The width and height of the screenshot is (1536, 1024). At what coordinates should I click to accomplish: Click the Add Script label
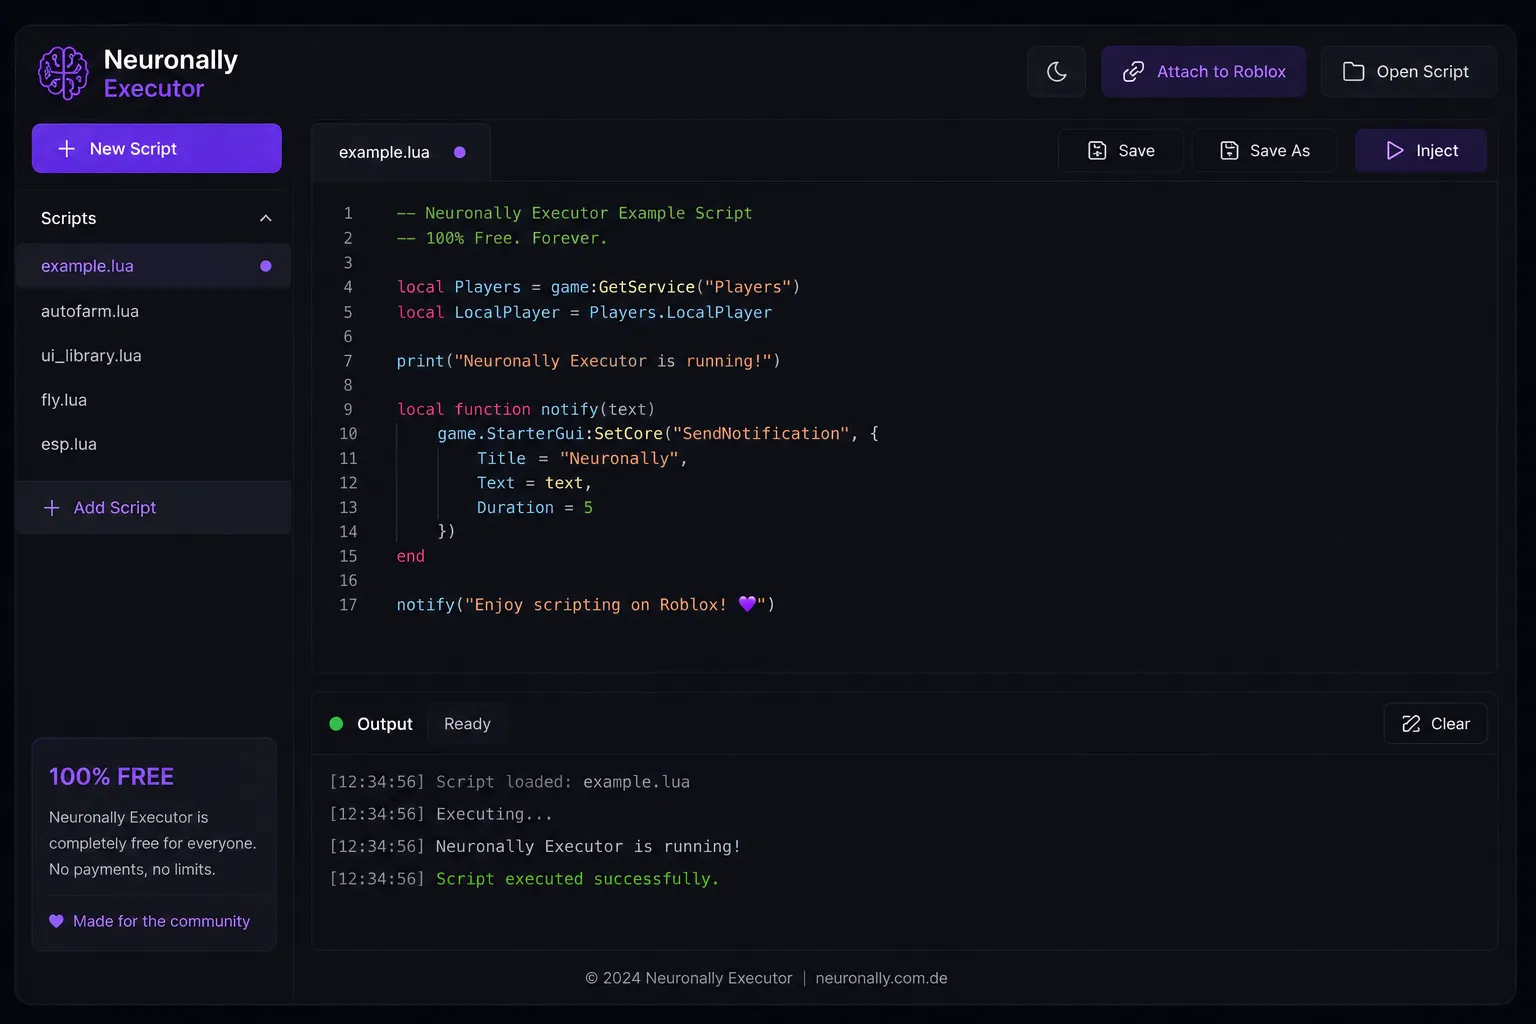pyautogui.click(x=115, y=507)
